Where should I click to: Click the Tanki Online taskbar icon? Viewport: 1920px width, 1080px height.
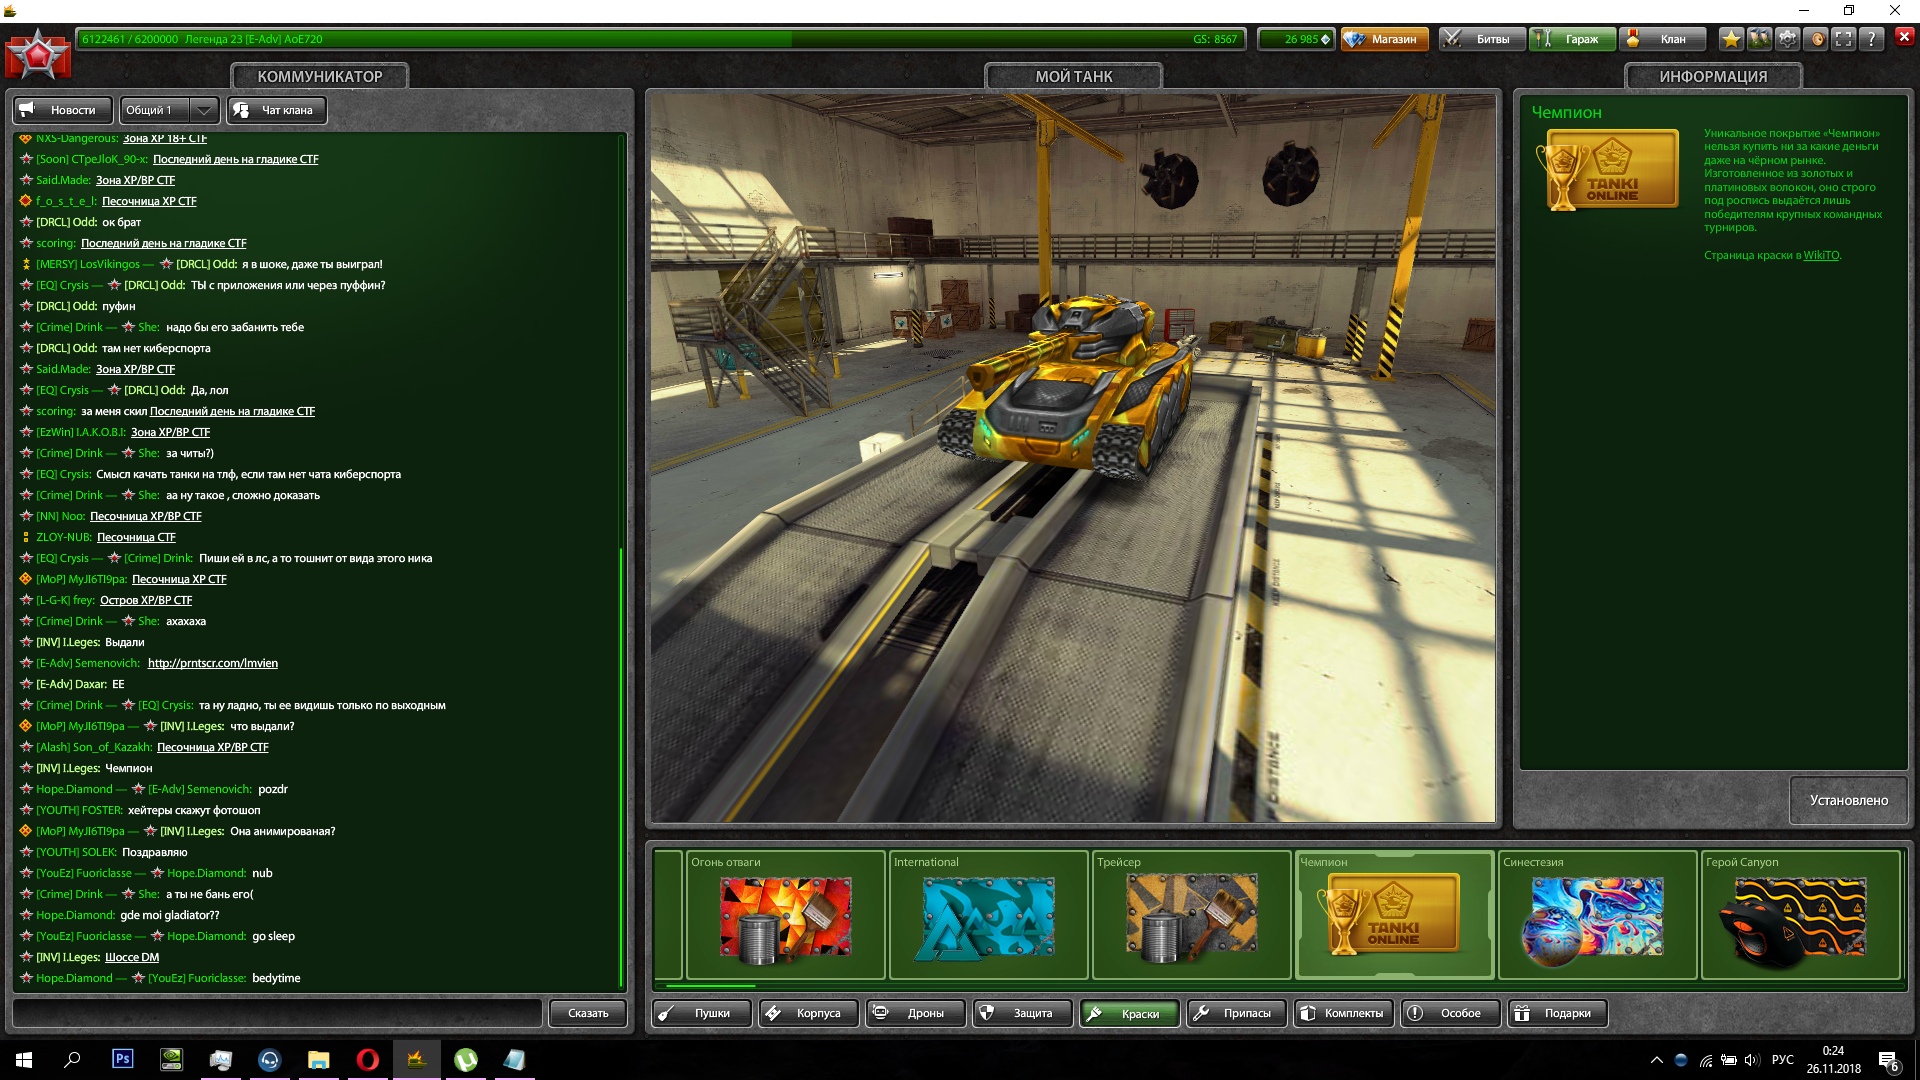pos(416,1059)
